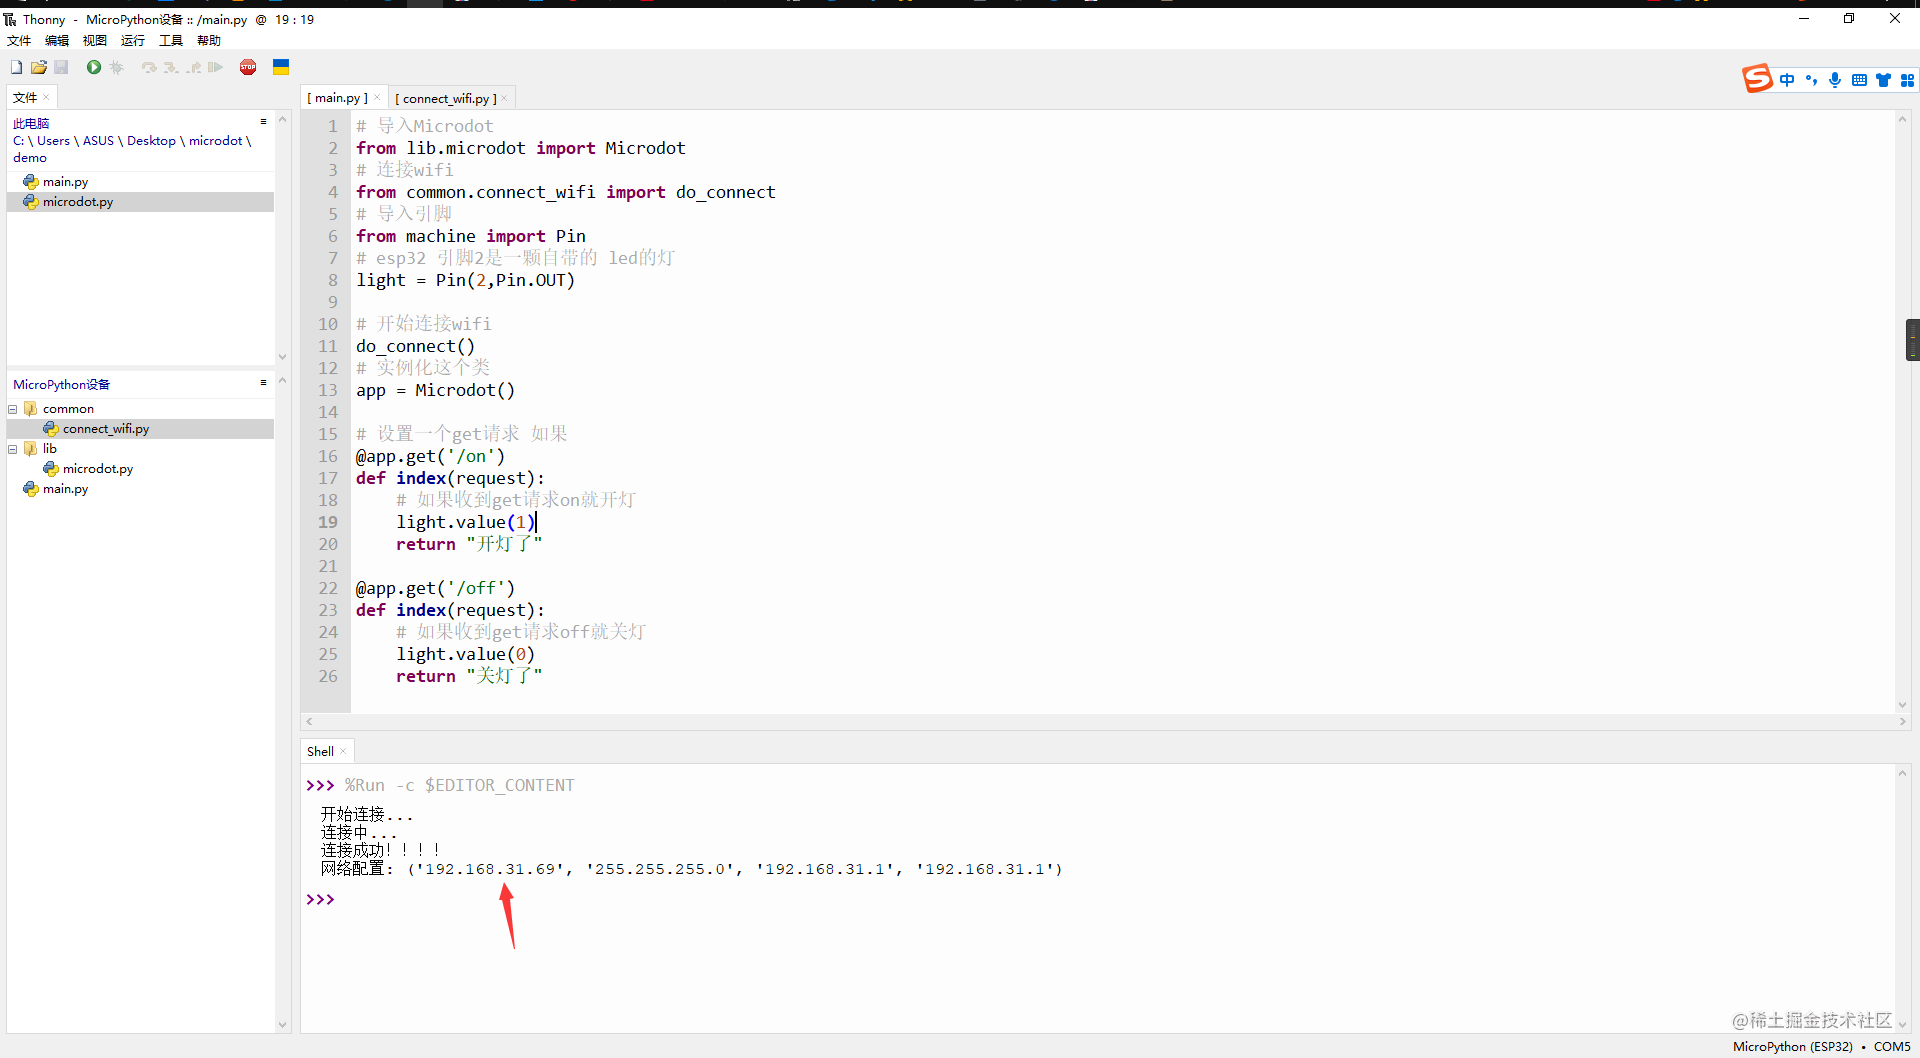Select microdot.py in the local files list
Viewport: 1920px width, 1058px height.
coord(77,202)
